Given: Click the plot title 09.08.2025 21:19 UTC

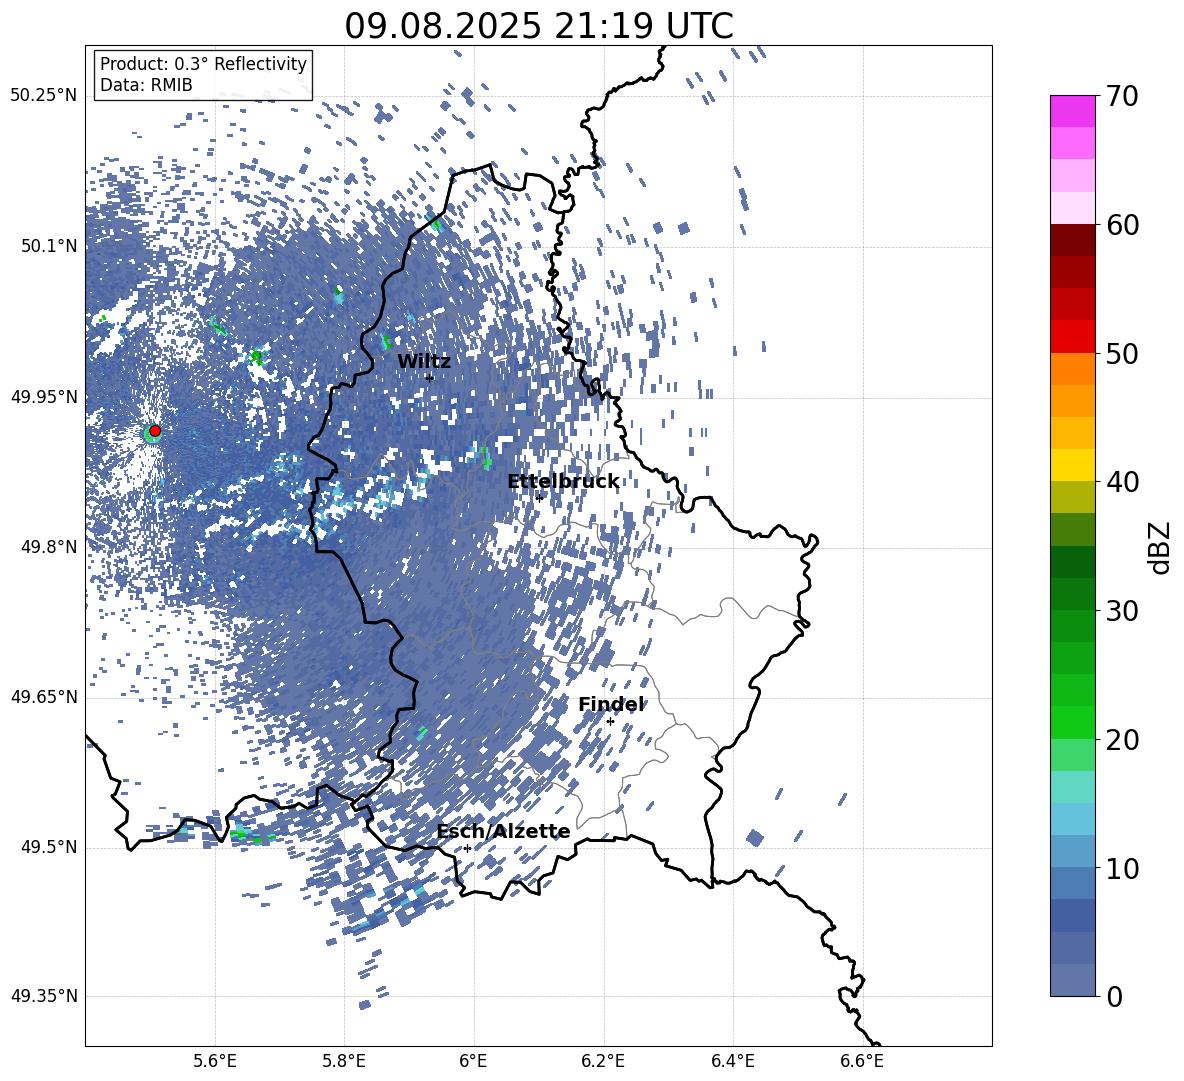Looking at the screenshot, I should pos(539,26).
